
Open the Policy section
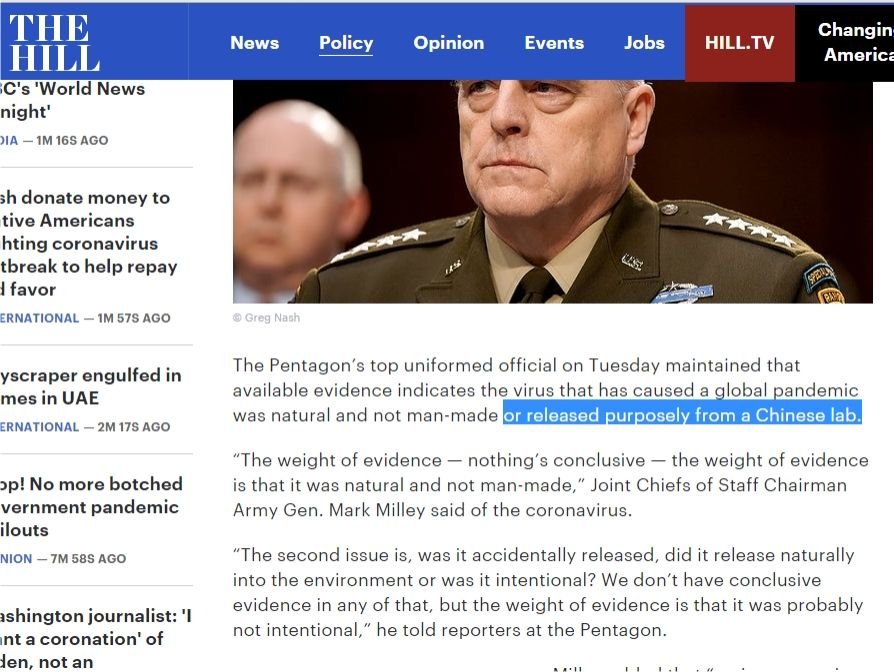(346, 43)
